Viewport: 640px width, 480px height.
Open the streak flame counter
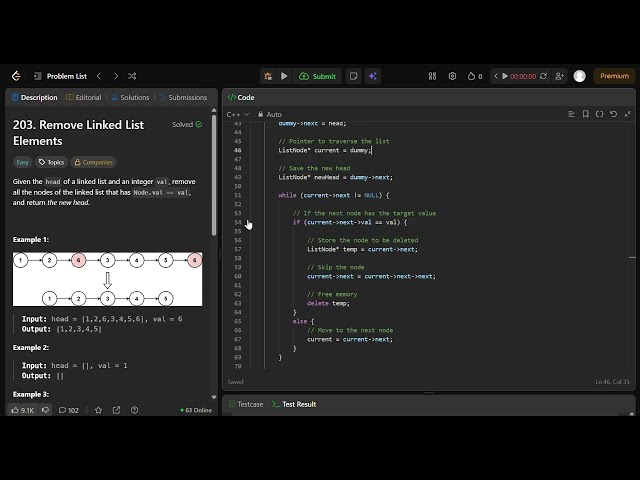(475, 76)
